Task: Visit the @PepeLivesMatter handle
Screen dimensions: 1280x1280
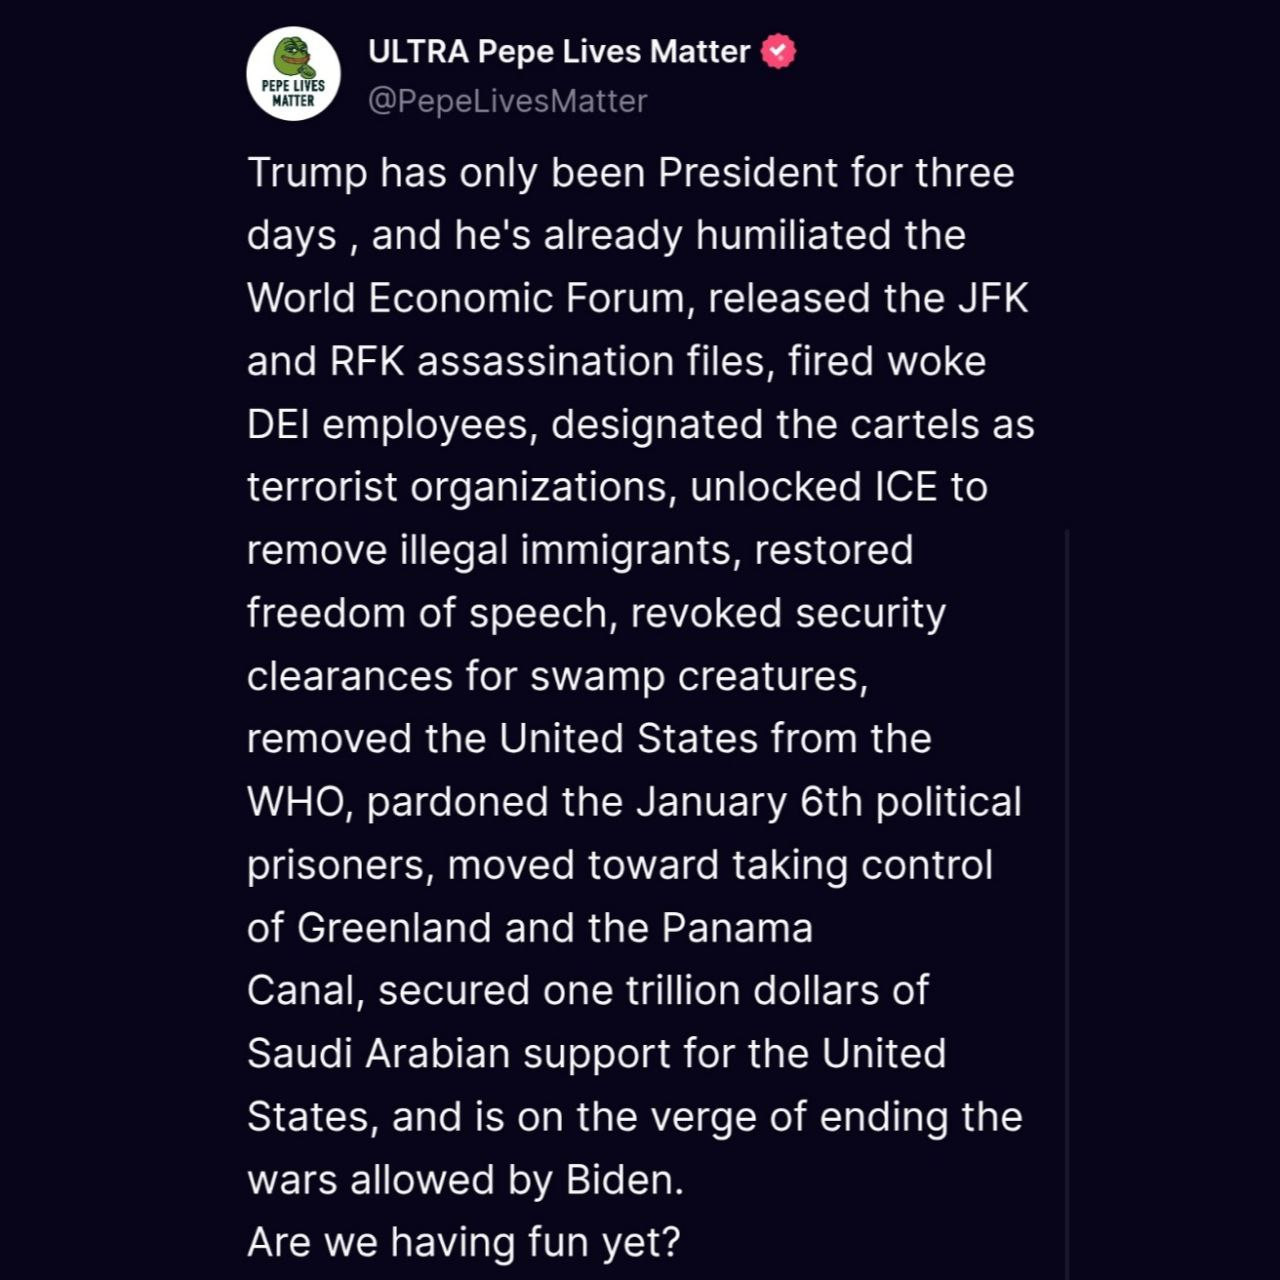Action: [507, 101]
